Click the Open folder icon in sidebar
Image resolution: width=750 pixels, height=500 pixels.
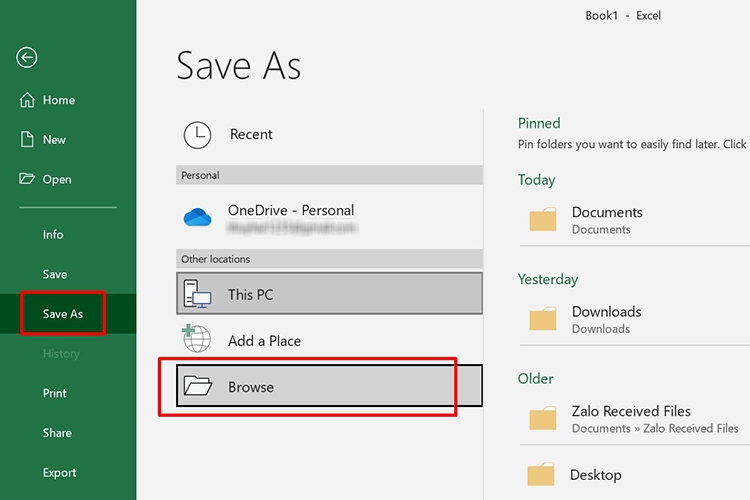27,179
